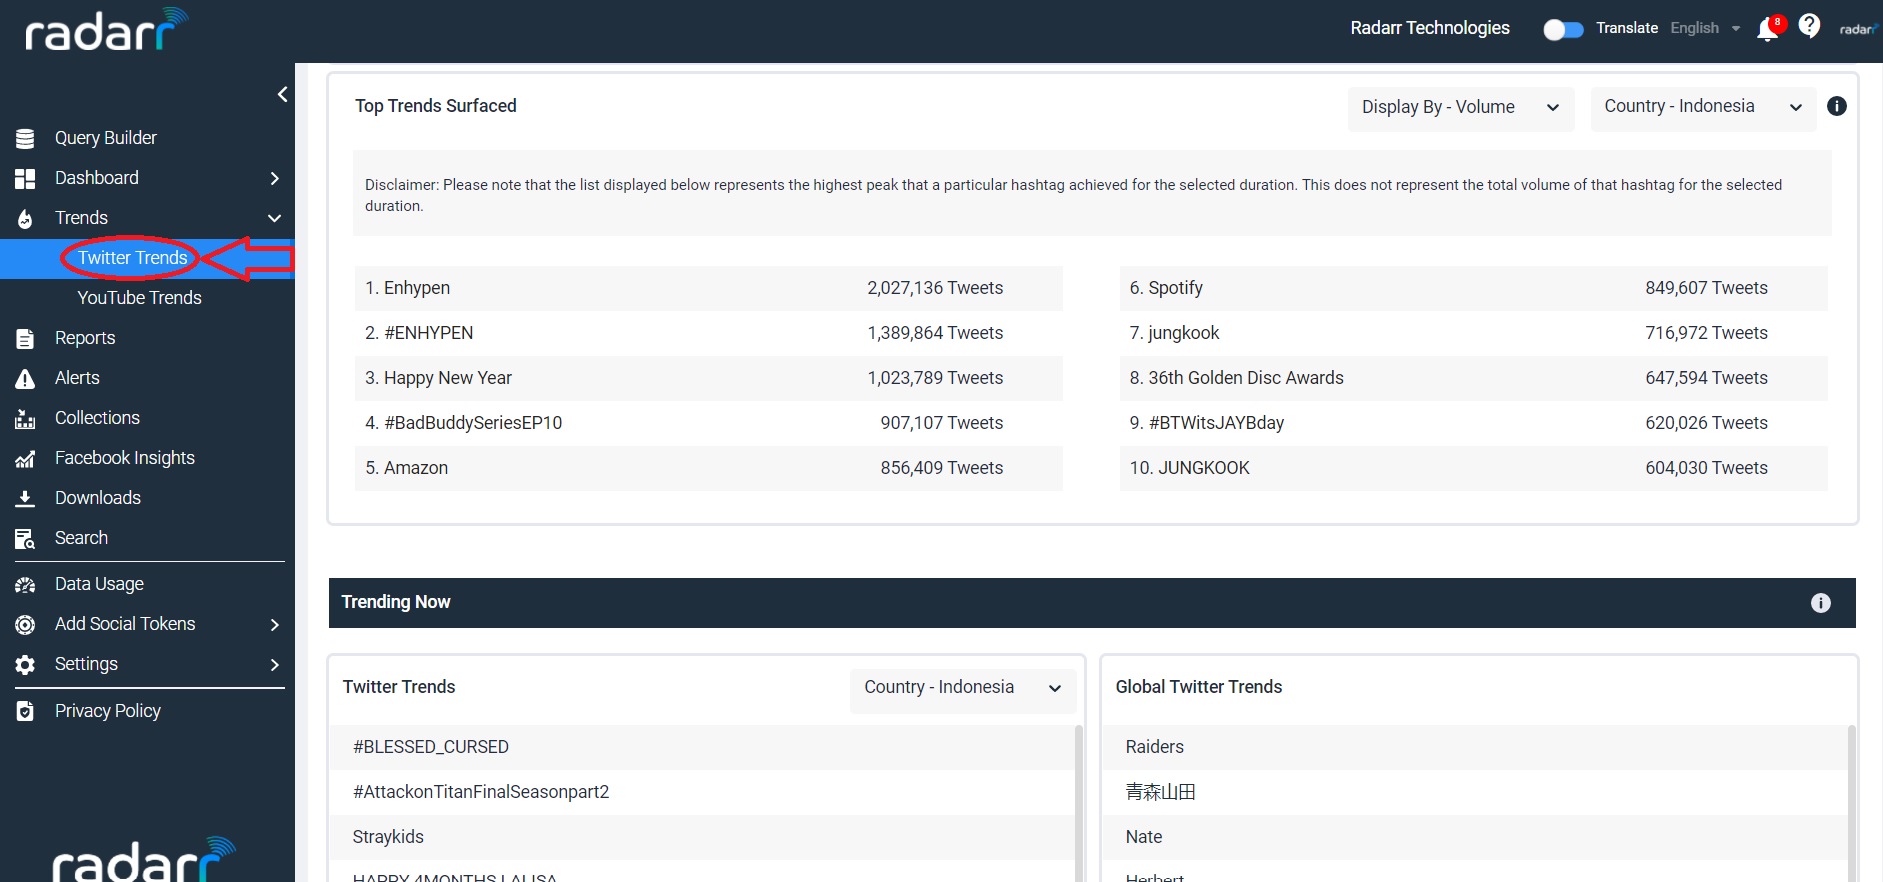Open the radarr profile avatar
1883x882 pixels.
click(1858, 29)
